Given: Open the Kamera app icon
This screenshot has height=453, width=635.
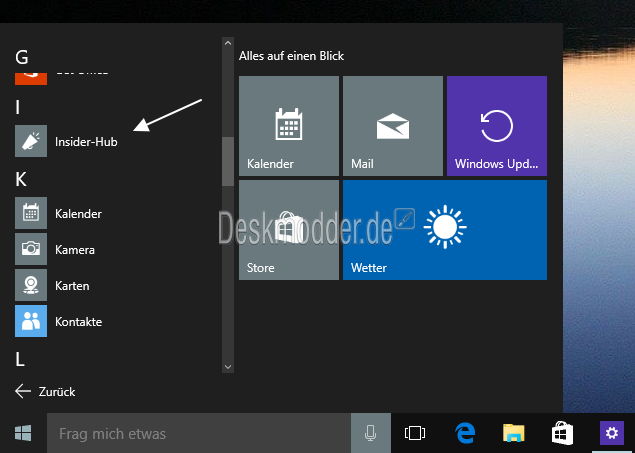Looking at the screenshot, I should pyautogui.click(x=31, y=249).
